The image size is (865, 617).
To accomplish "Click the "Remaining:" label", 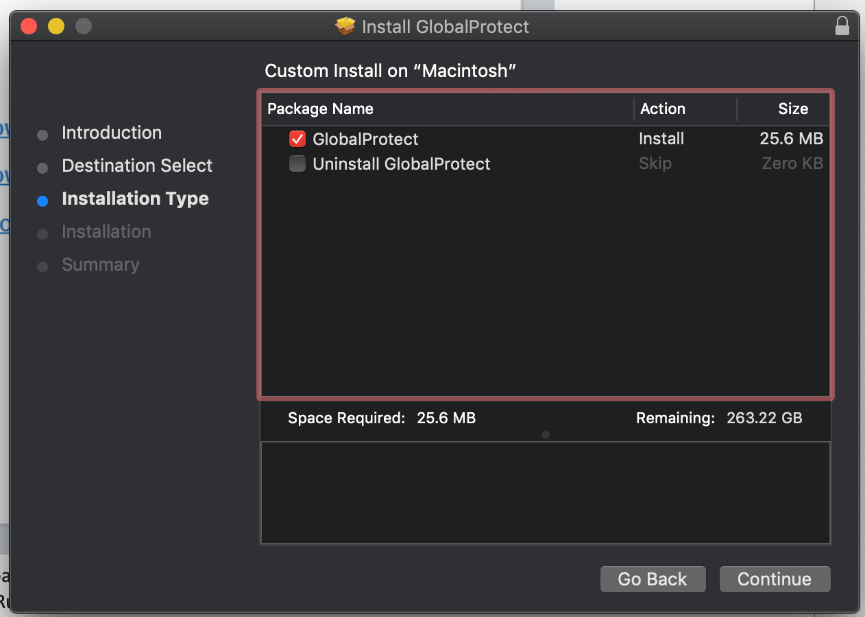I will pos(675,418).
